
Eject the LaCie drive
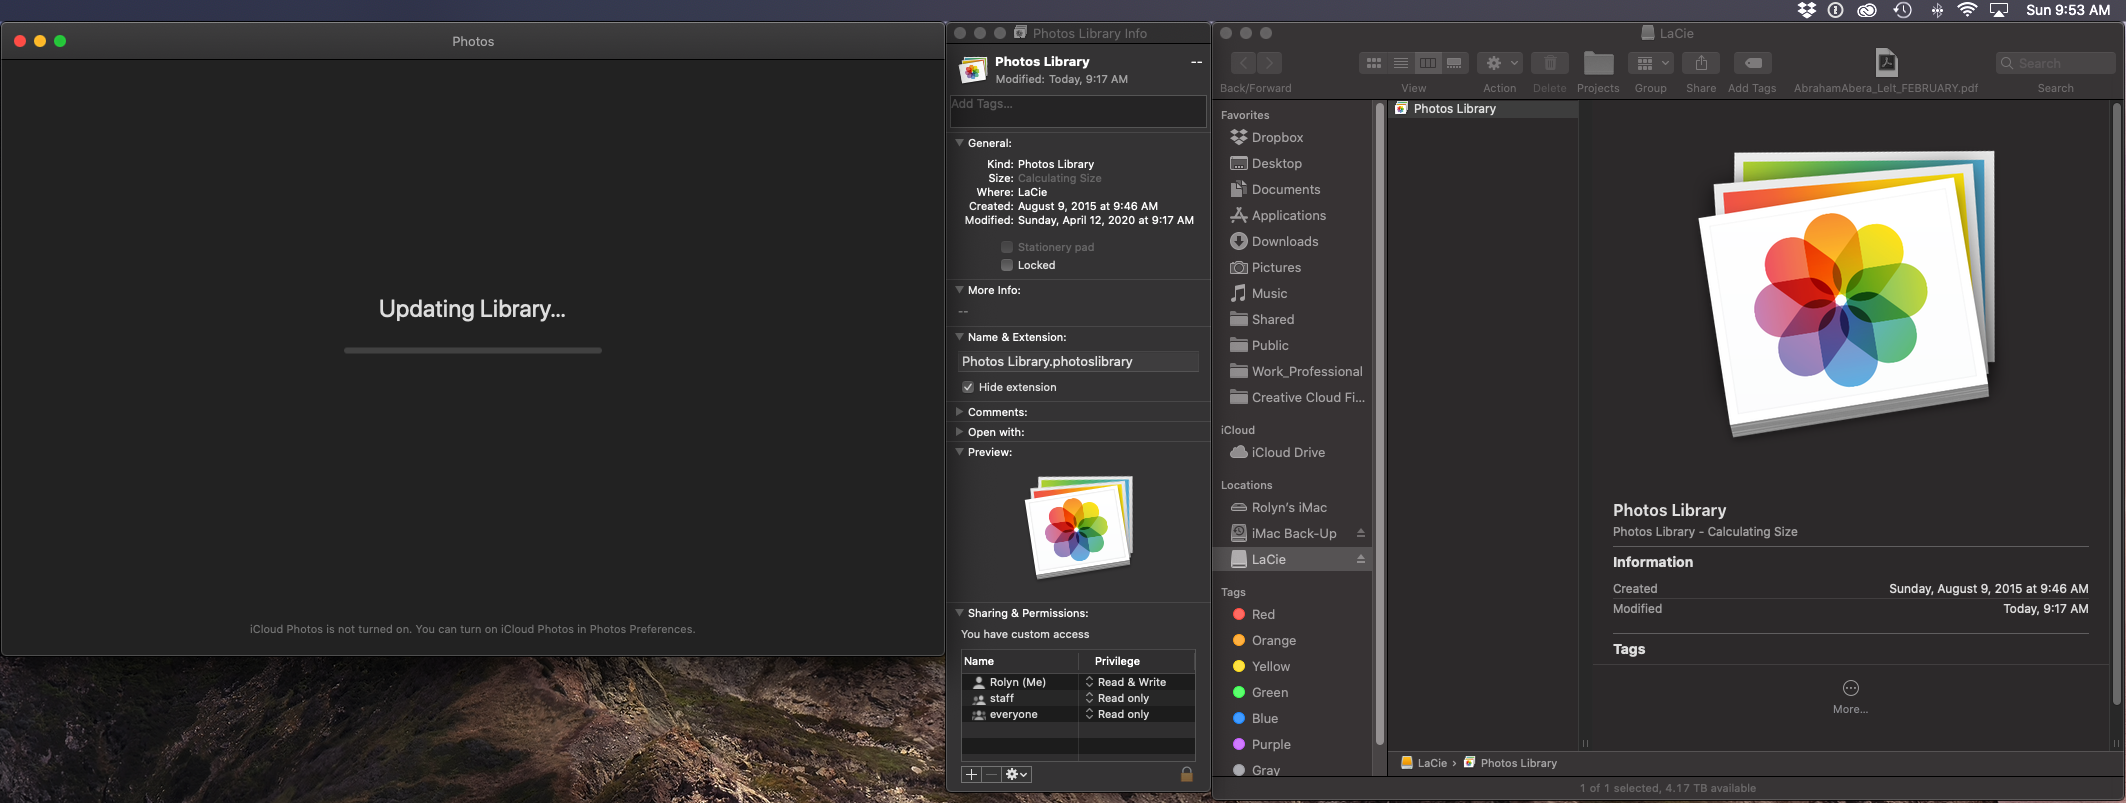pyautogui.click(x=1361, y=559)
